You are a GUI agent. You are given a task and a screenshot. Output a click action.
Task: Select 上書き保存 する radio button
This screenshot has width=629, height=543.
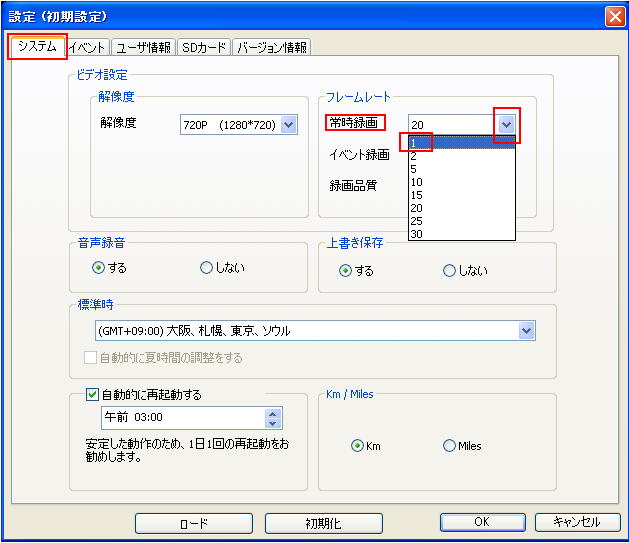pyautogui.click(x=345, y=271)
